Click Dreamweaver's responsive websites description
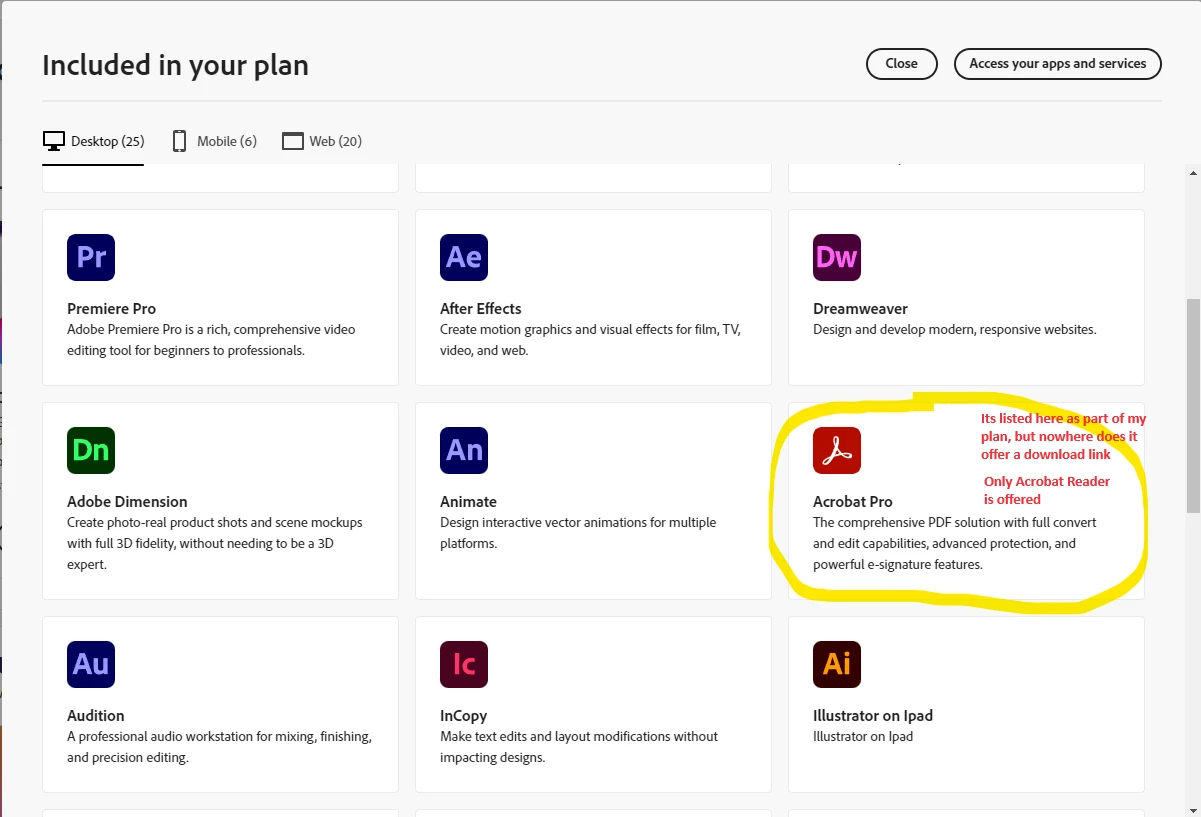This screenshot has height=817, width=1201. pyautogui.click(x=955, y=329)
